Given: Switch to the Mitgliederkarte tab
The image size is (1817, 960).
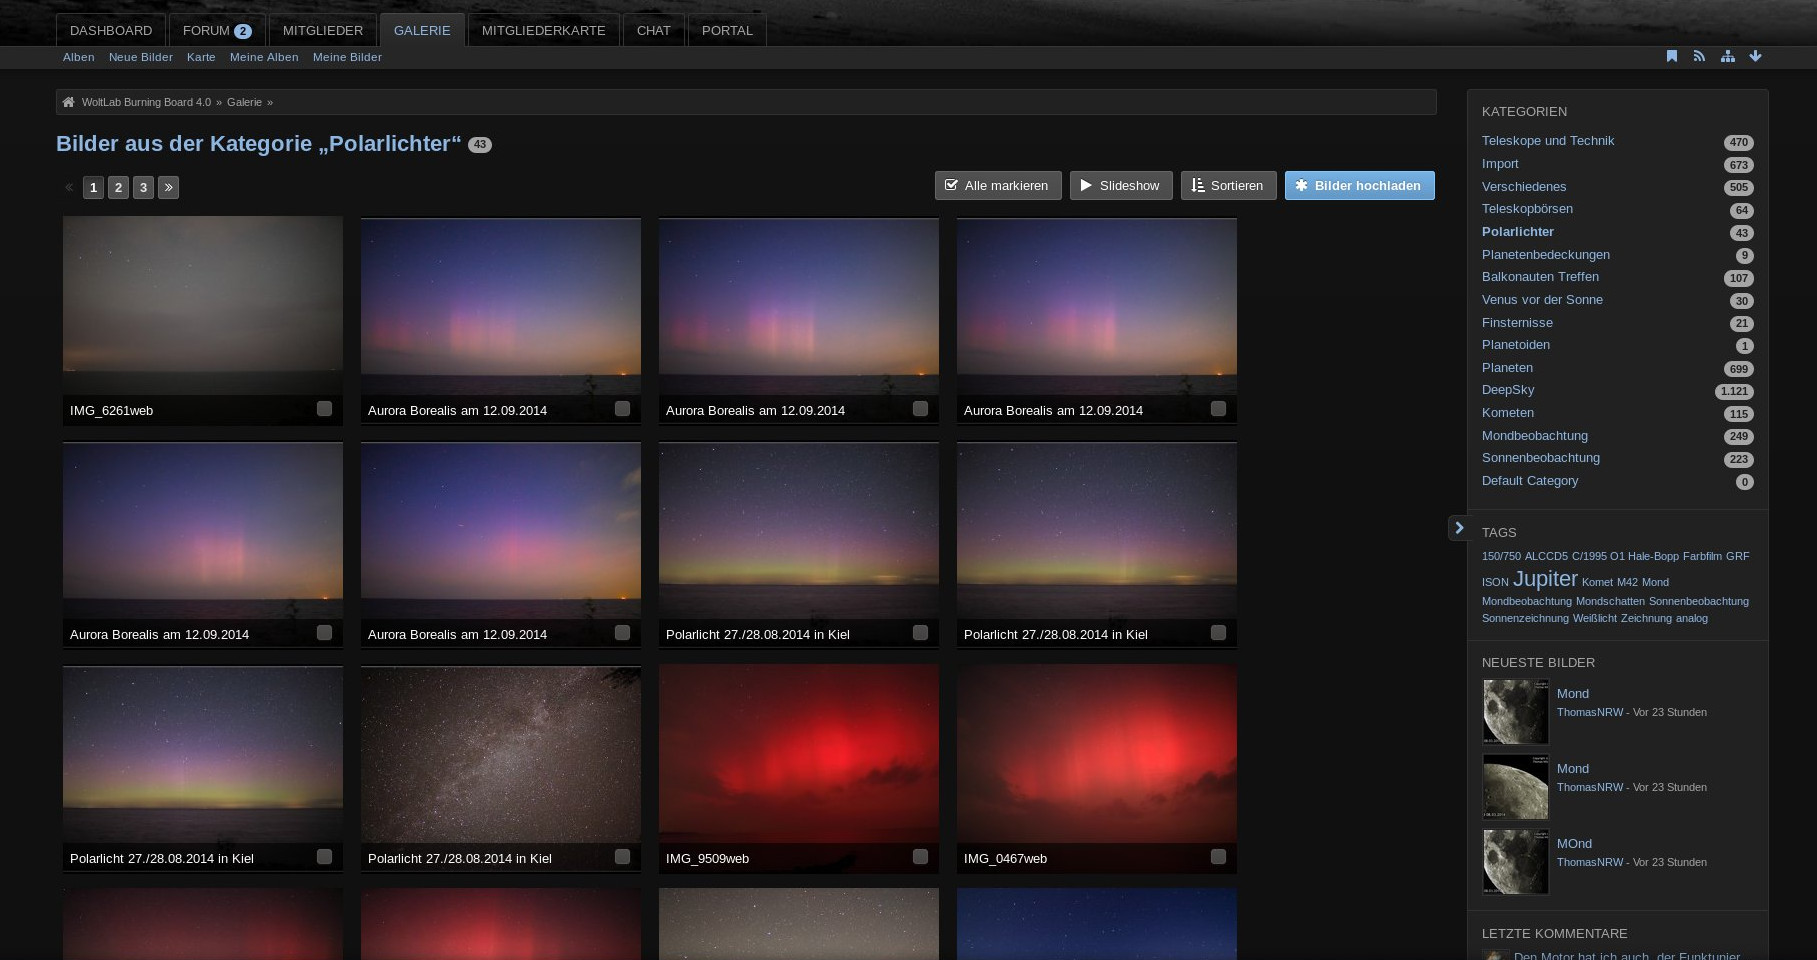Looking at the screenshot, I should click(543, 30).
